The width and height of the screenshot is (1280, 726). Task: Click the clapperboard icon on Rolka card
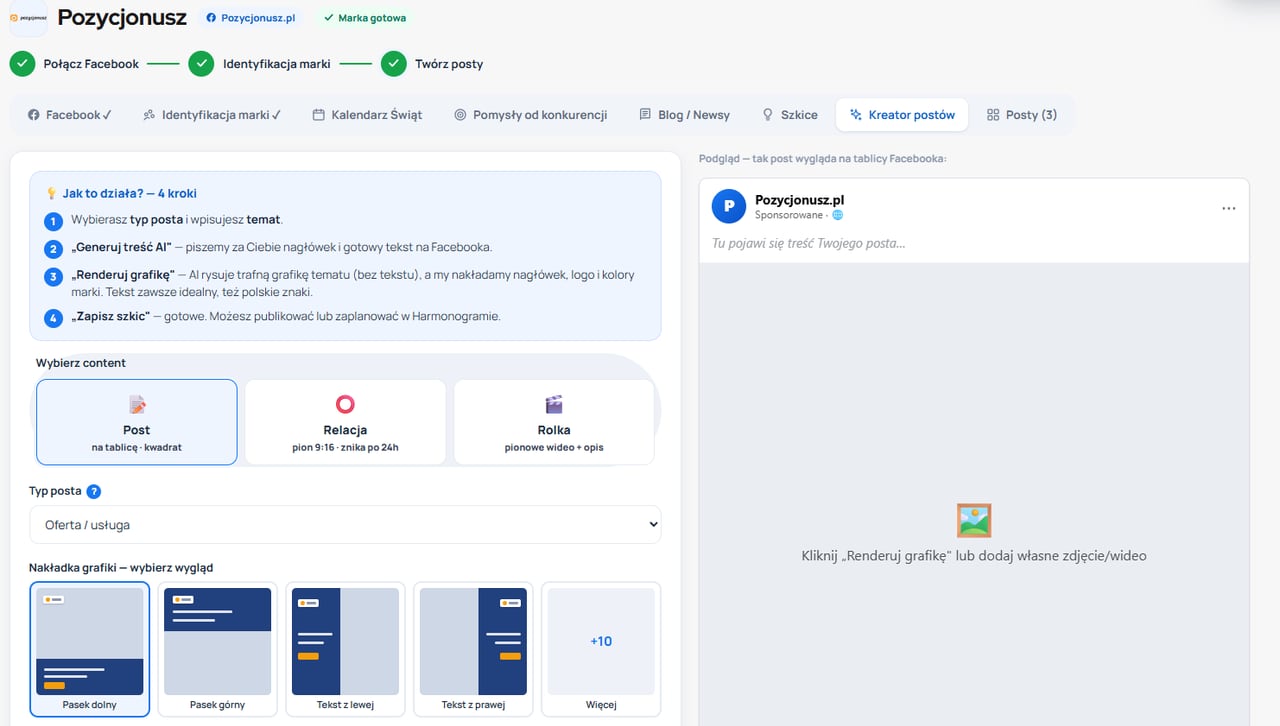(554, 404)
